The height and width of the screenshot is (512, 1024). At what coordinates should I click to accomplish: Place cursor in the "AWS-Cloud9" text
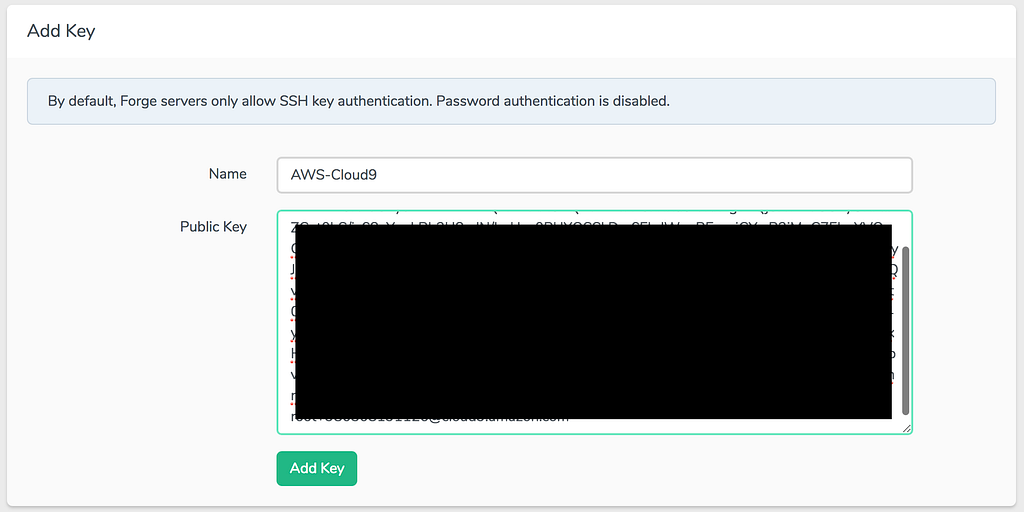pos(333,175)
